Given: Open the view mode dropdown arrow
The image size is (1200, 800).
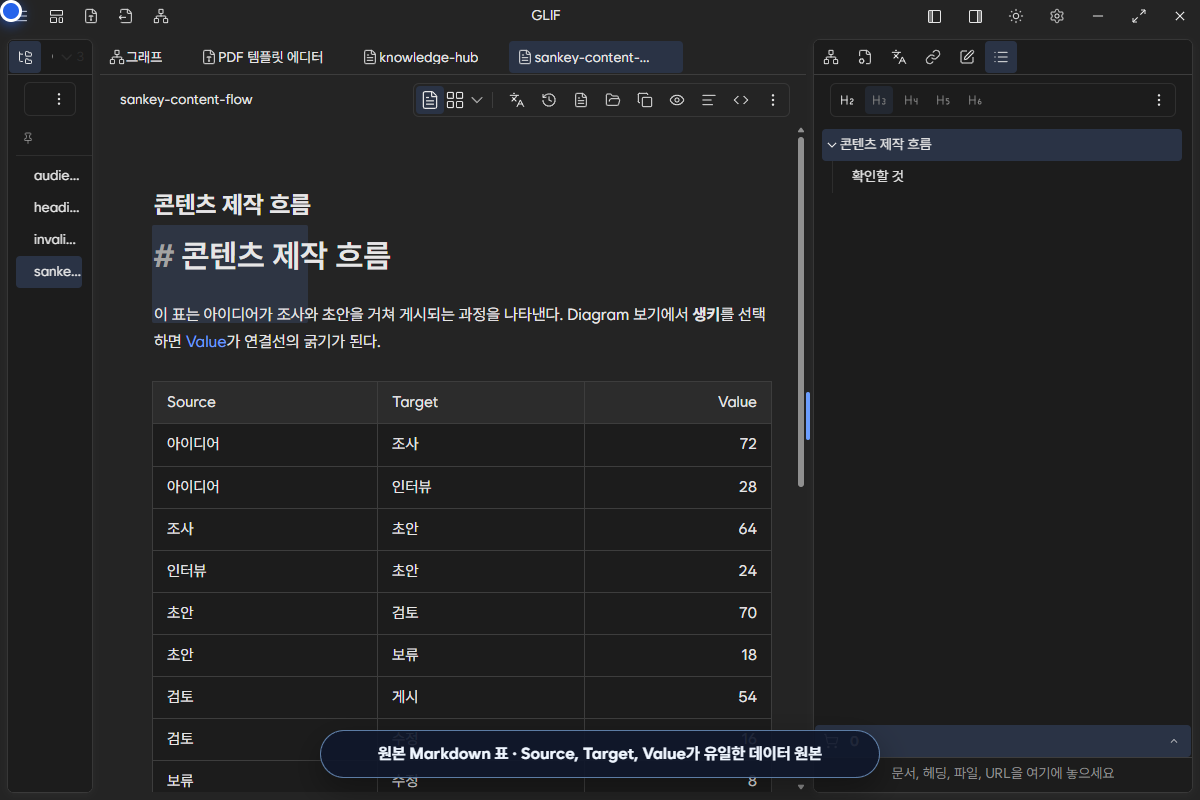Looking at the screenshot, I should pos(477,100).
